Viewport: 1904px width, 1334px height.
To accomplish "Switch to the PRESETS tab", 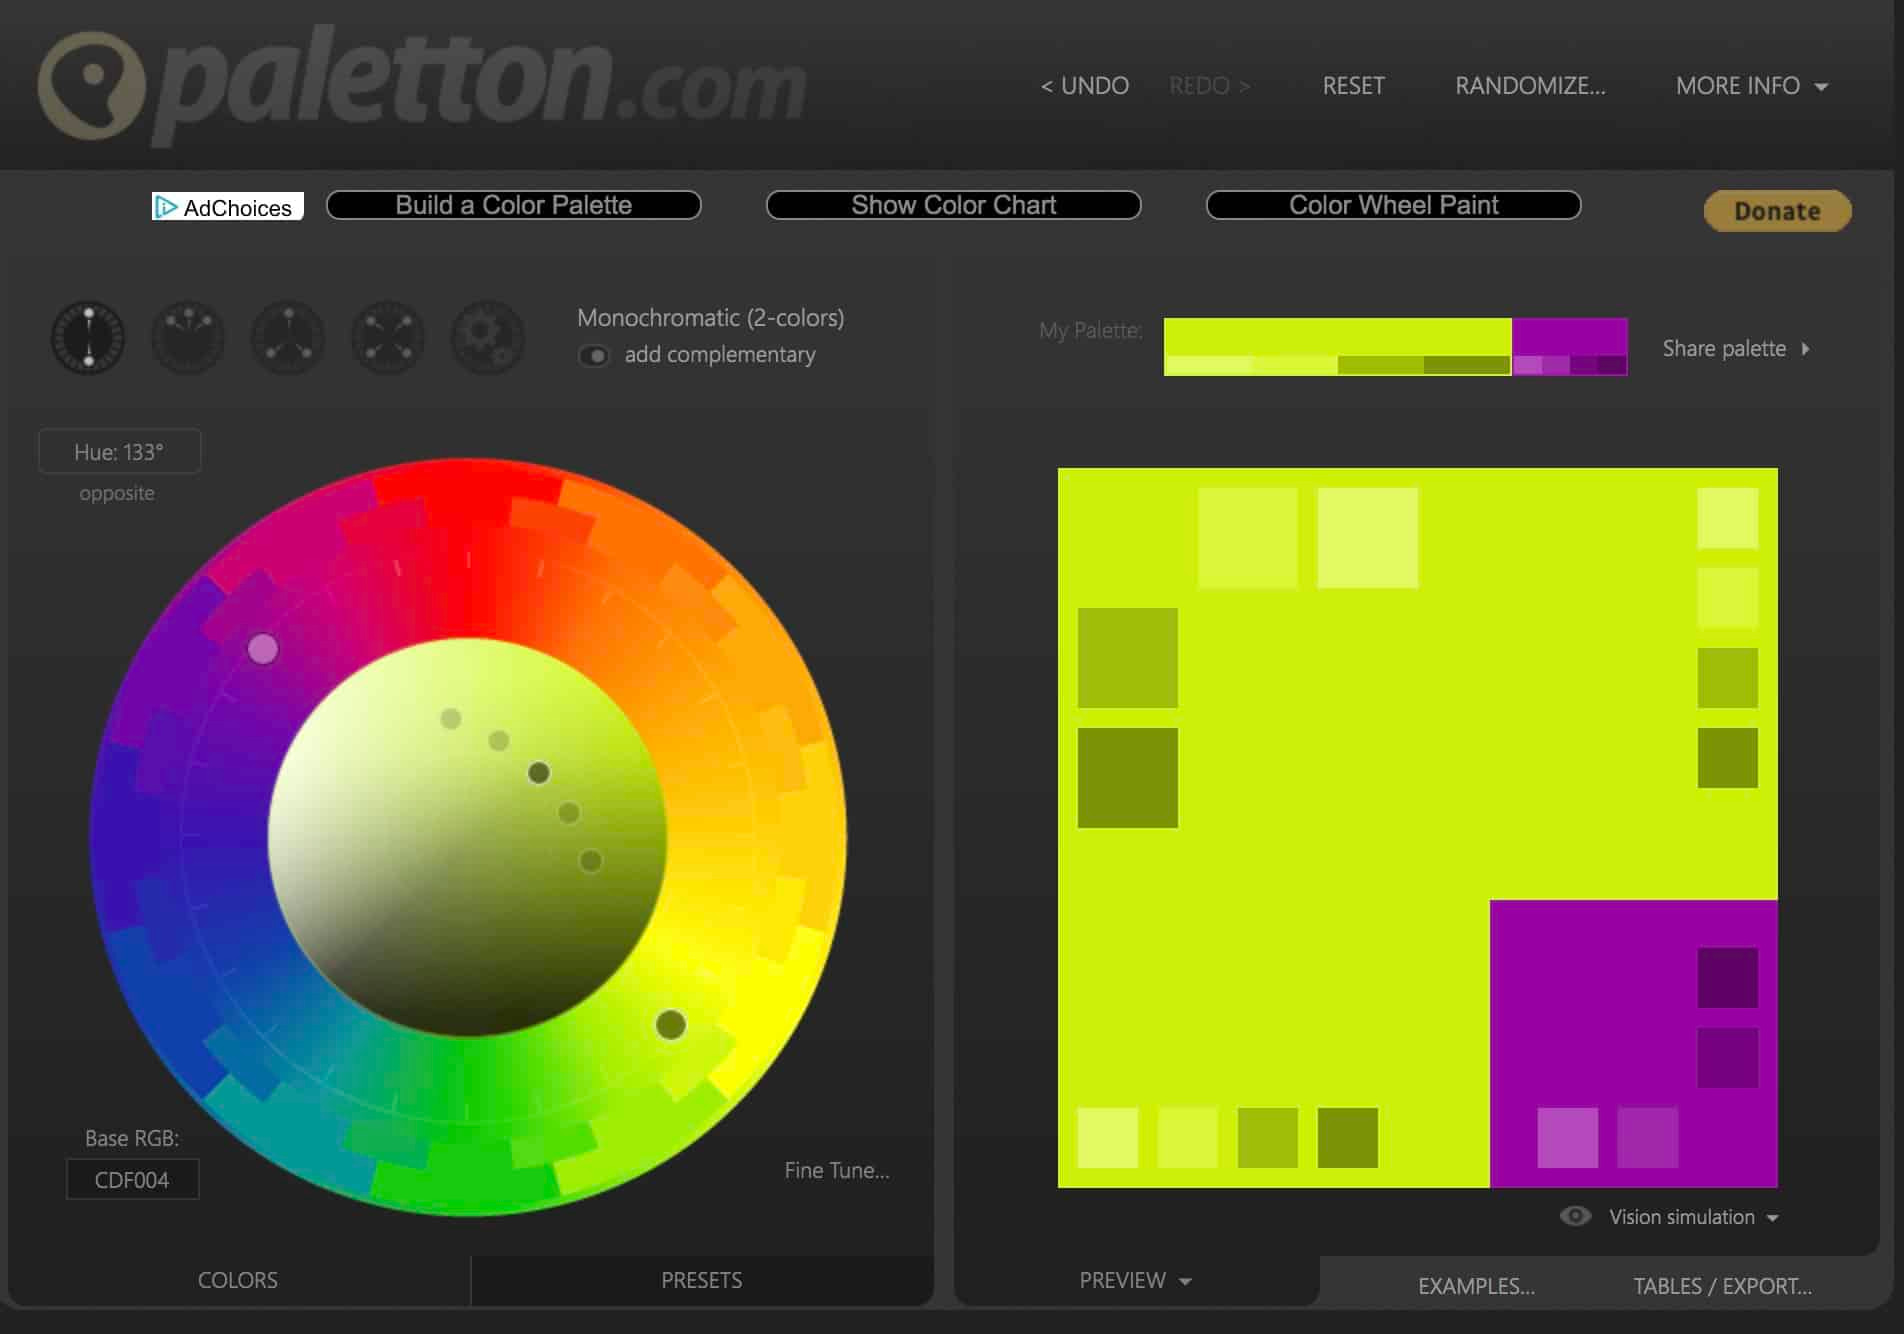I will [x=701, y=1280].
